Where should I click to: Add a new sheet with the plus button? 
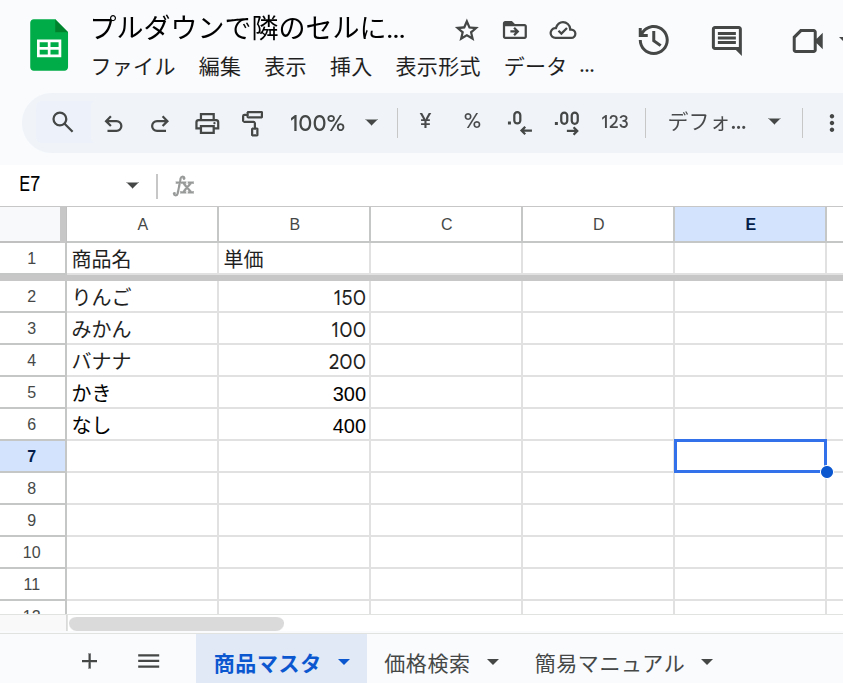[89, 661]
